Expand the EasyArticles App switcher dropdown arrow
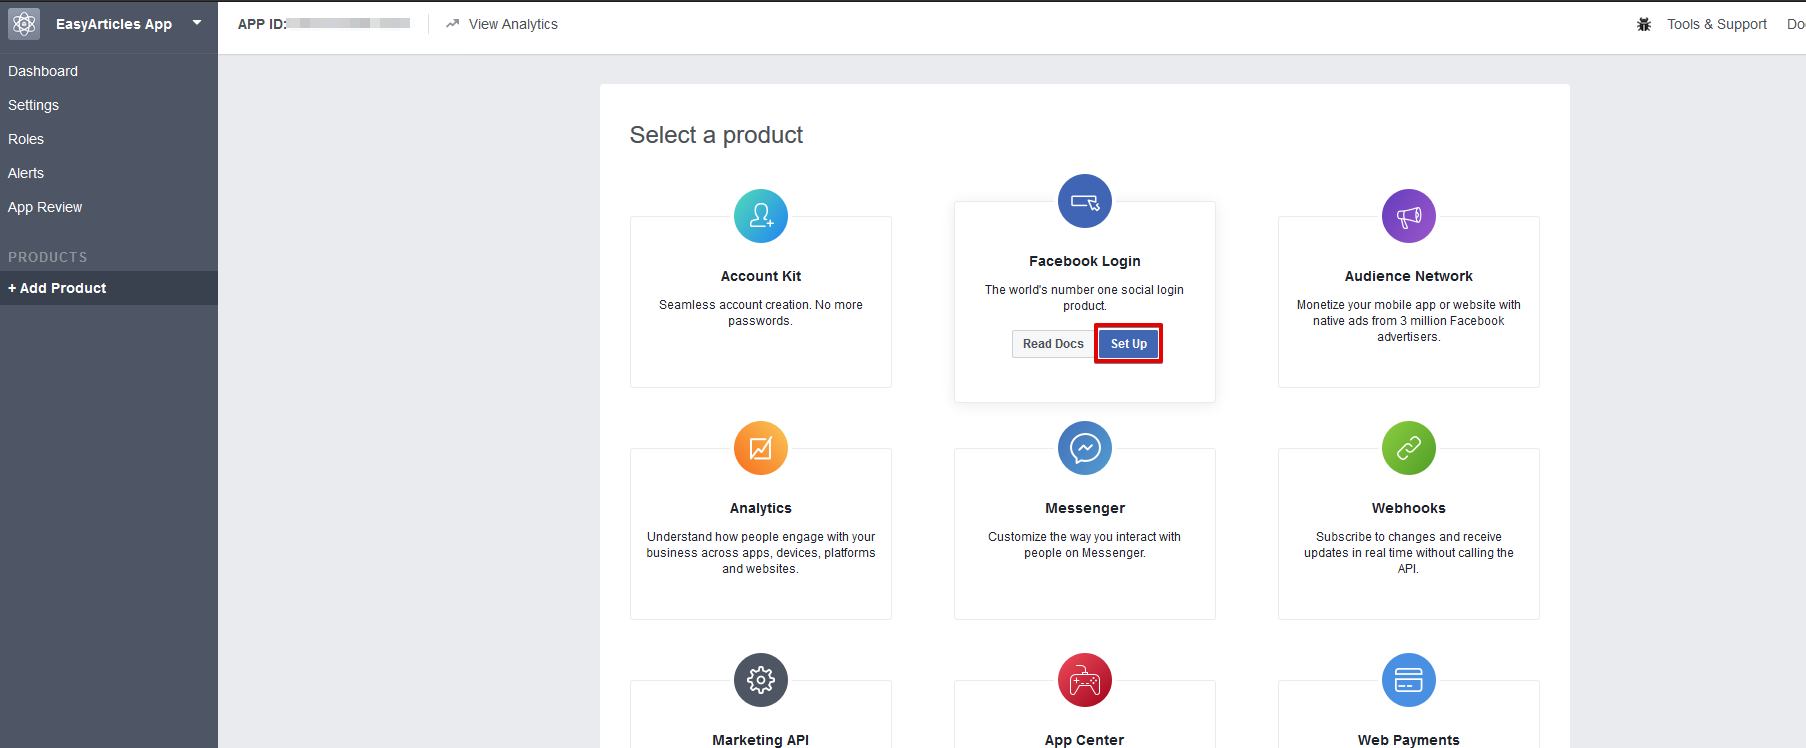The width and height of the screenshot is (1806, 748). tap(197, 22)
